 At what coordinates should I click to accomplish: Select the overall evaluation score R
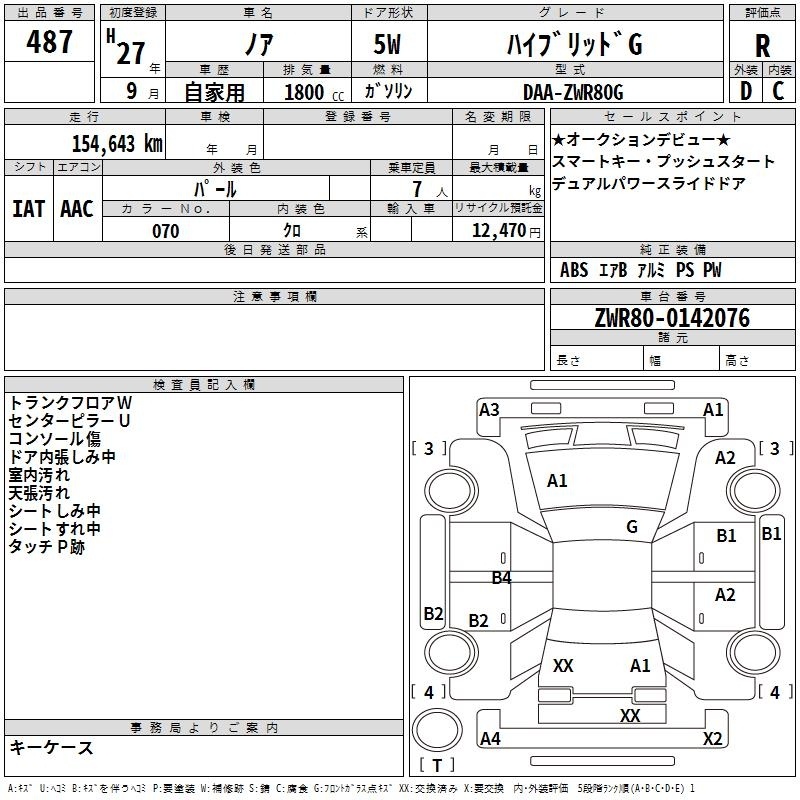pos(763,46)
